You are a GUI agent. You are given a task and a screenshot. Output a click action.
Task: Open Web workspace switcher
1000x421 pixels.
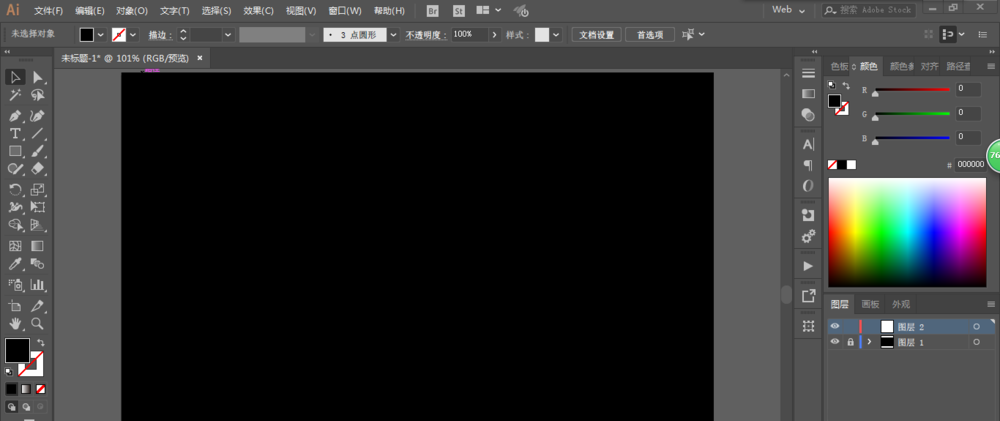pyautogui.click(x=789, y=10)
